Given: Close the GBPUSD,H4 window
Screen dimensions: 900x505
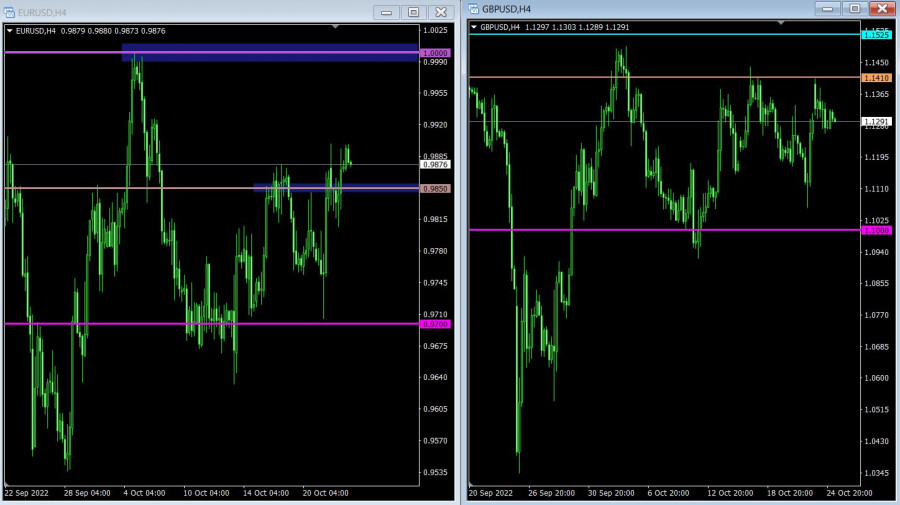Looking at the screenshot, I should pyautogui.click(x=882, y=9).
